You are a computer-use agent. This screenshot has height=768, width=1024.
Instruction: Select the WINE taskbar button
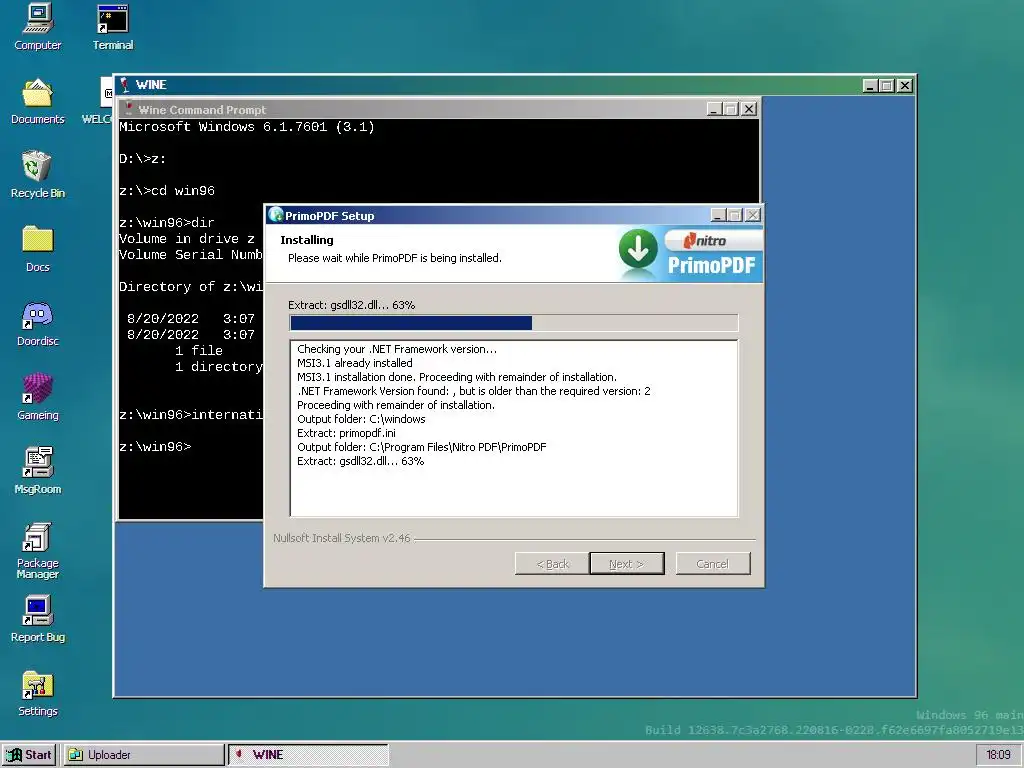[x=308, y=755]
